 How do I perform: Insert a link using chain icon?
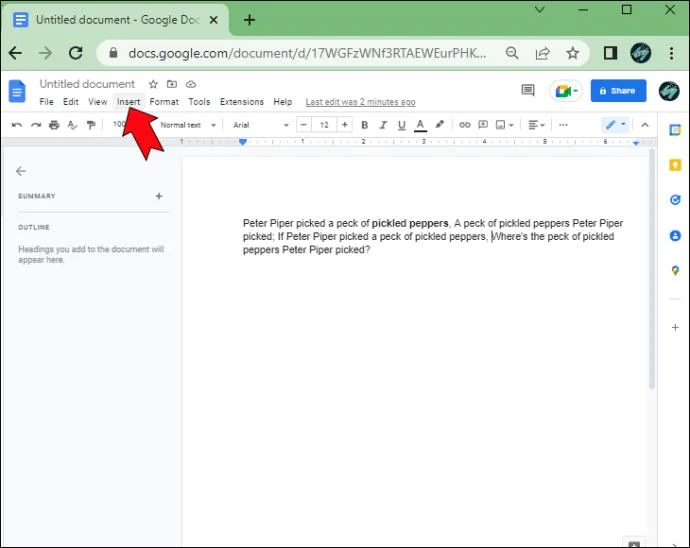tap(465, 125)
